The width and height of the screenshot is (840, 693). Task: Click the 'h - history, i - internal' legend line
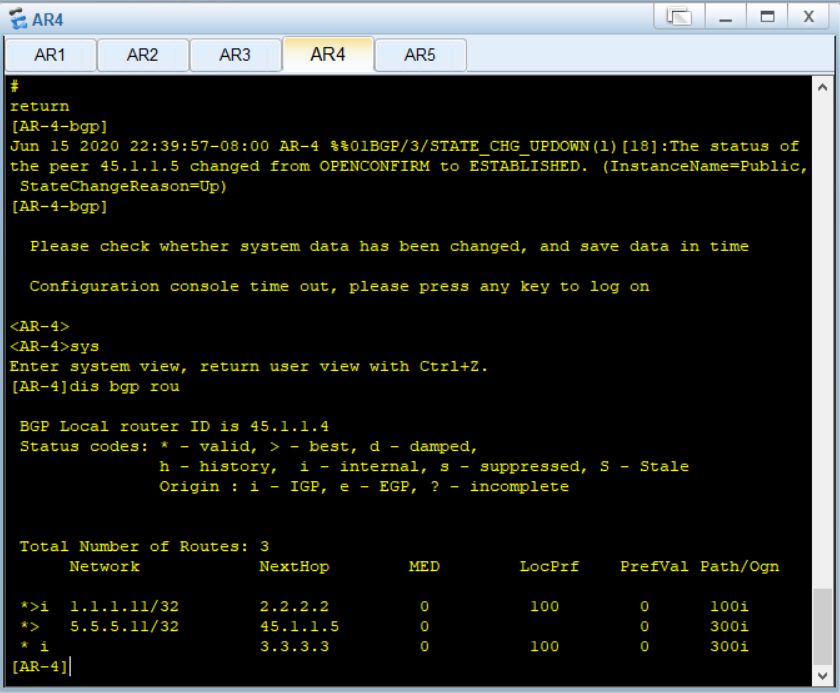[x=424, y=466]
